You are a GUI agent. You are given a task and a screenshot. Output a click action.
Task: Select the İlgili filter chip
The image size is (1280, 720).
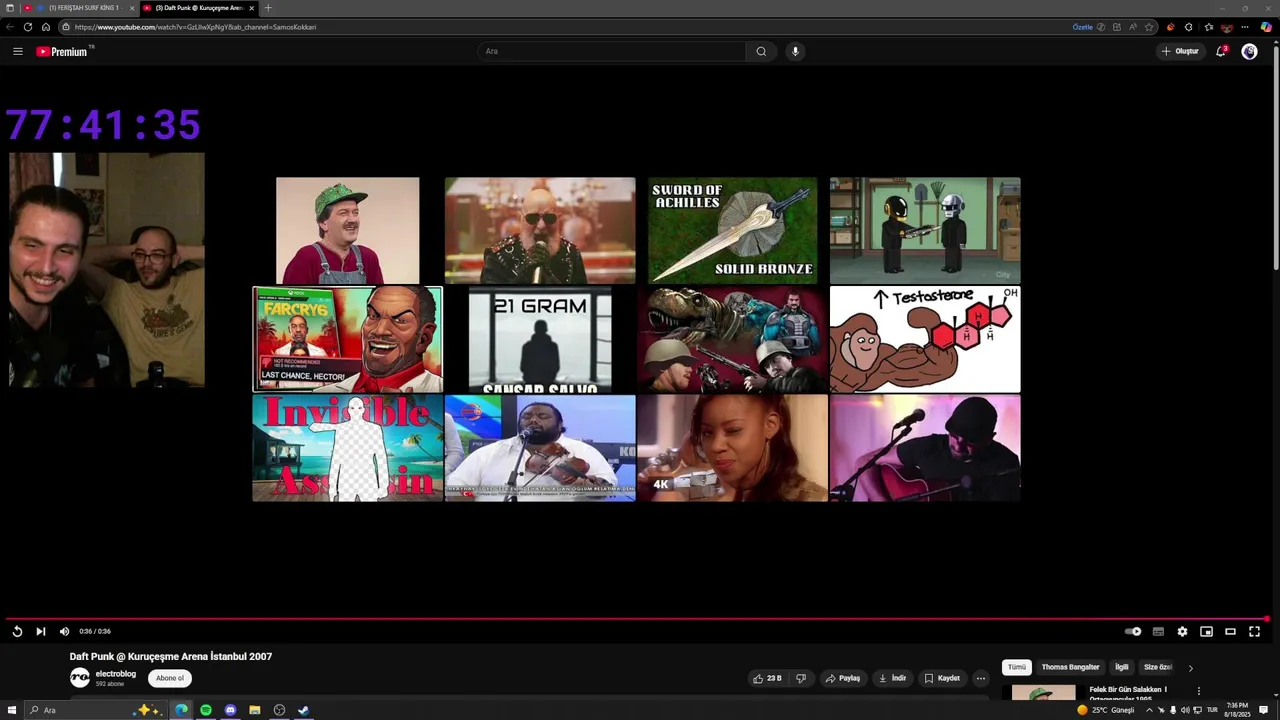pyautogui.click(x=1122, y=667)
